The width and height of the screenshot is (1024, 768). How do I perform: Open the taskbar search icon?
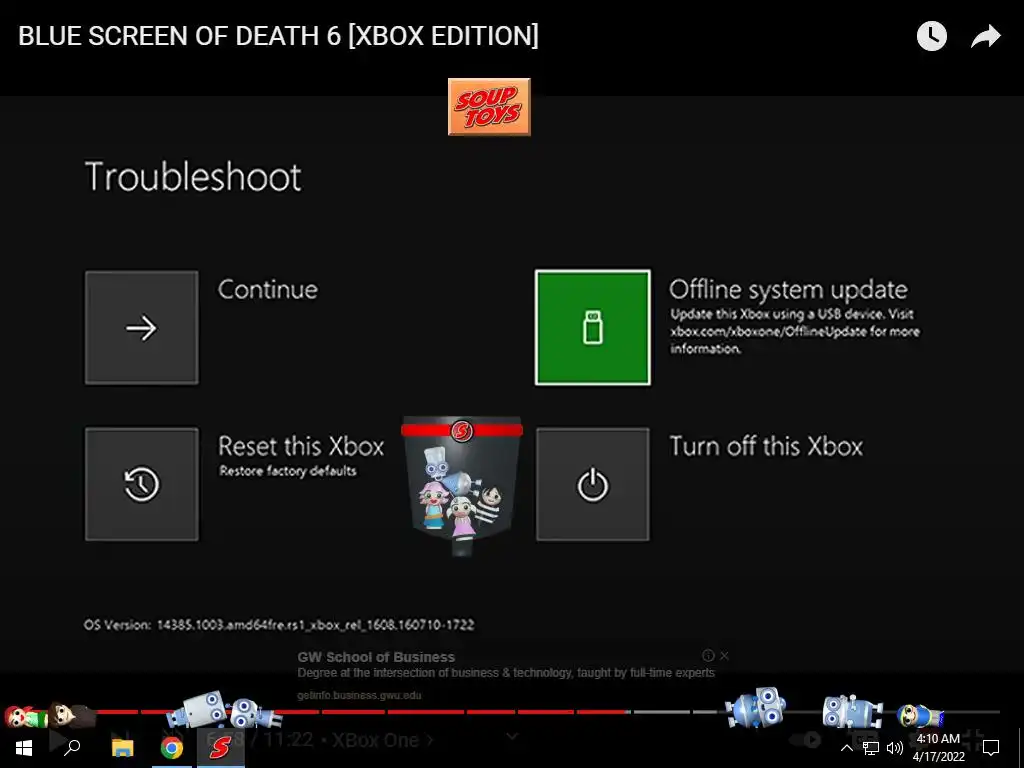click(72, 747)
